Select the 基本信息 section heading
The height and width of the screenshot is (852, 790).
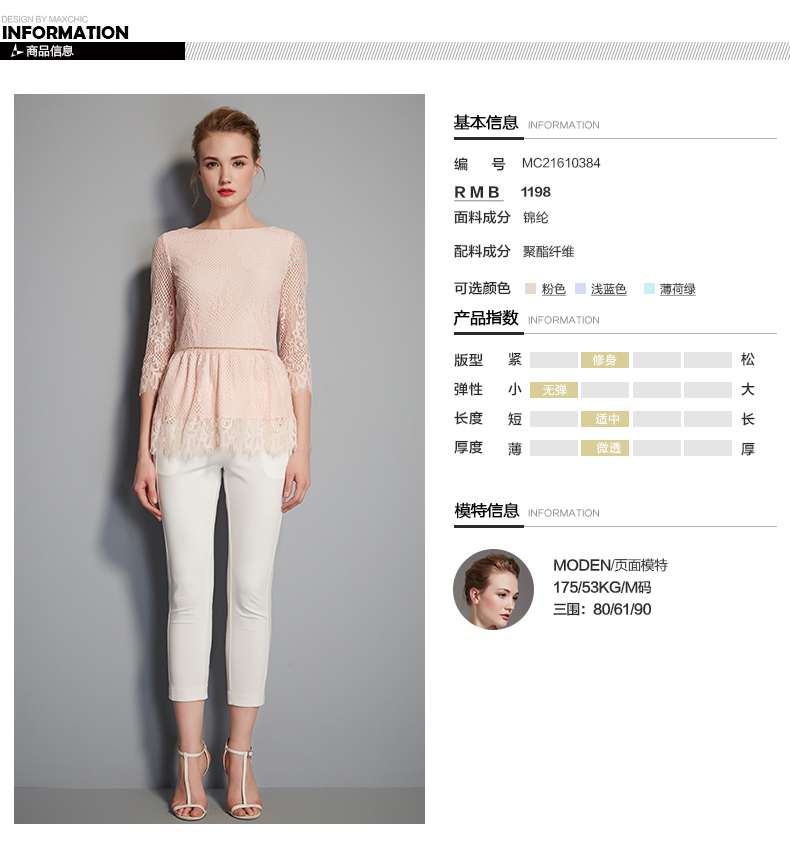(x=486, y=123)
